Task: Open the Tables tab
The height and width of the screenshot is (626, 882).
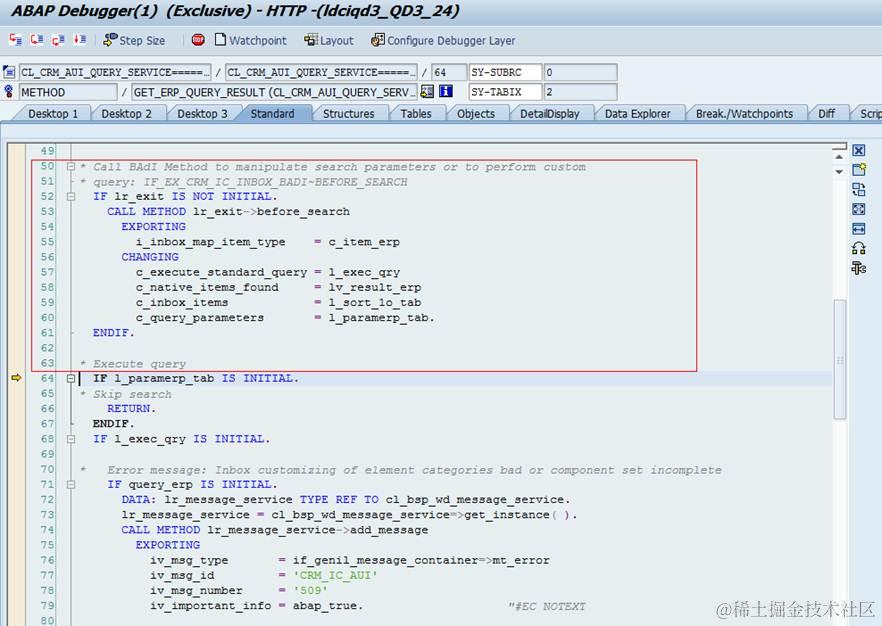Action: tap(416, 114)
